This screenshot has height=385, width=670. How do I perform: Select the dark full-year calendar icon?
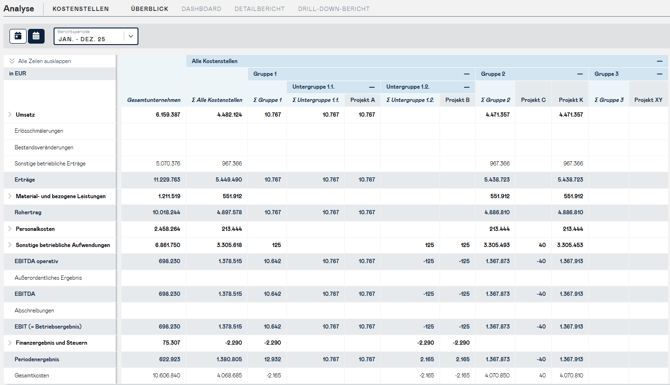click(x=36, y=36)
